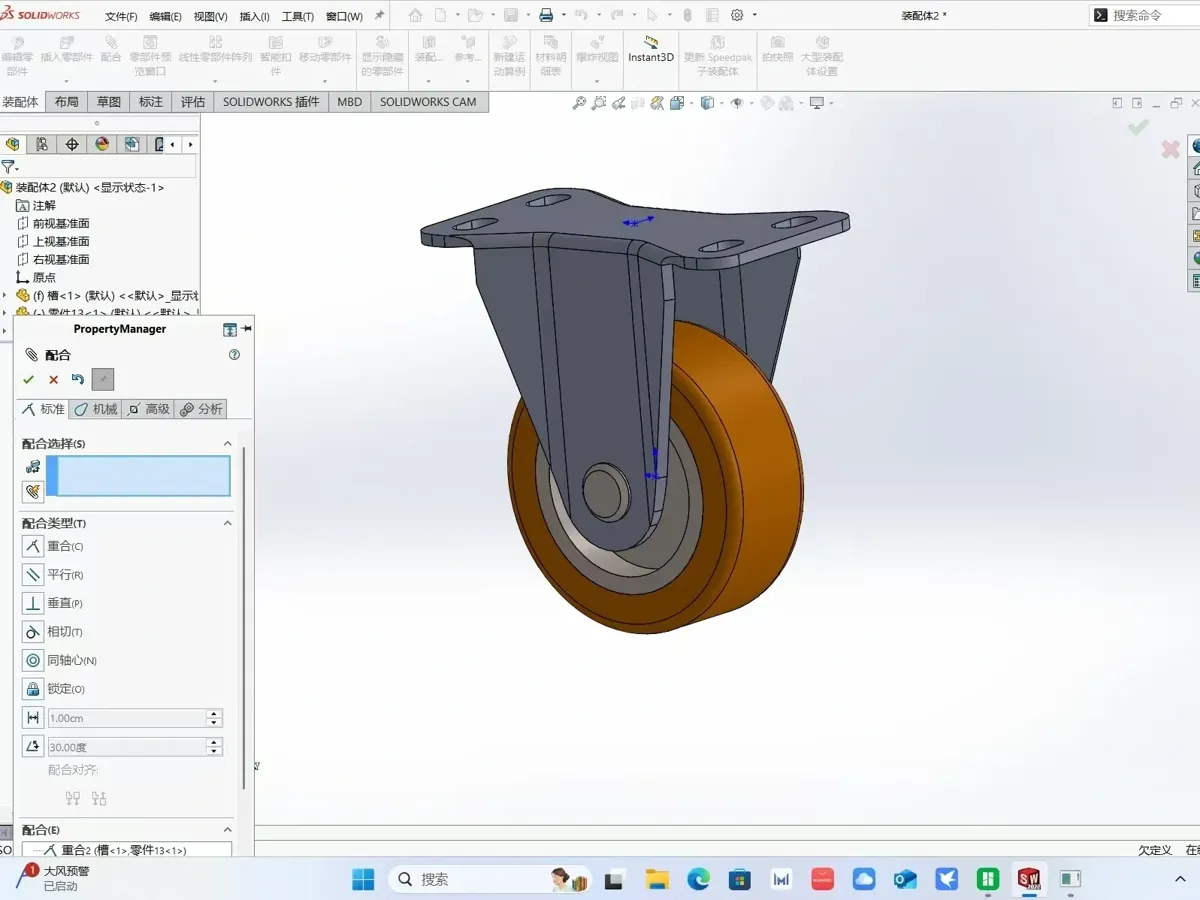This screenshot has width=1200, height=900.
Task: Click the undo arrow in PropertyManager
Action: point(78,379)
